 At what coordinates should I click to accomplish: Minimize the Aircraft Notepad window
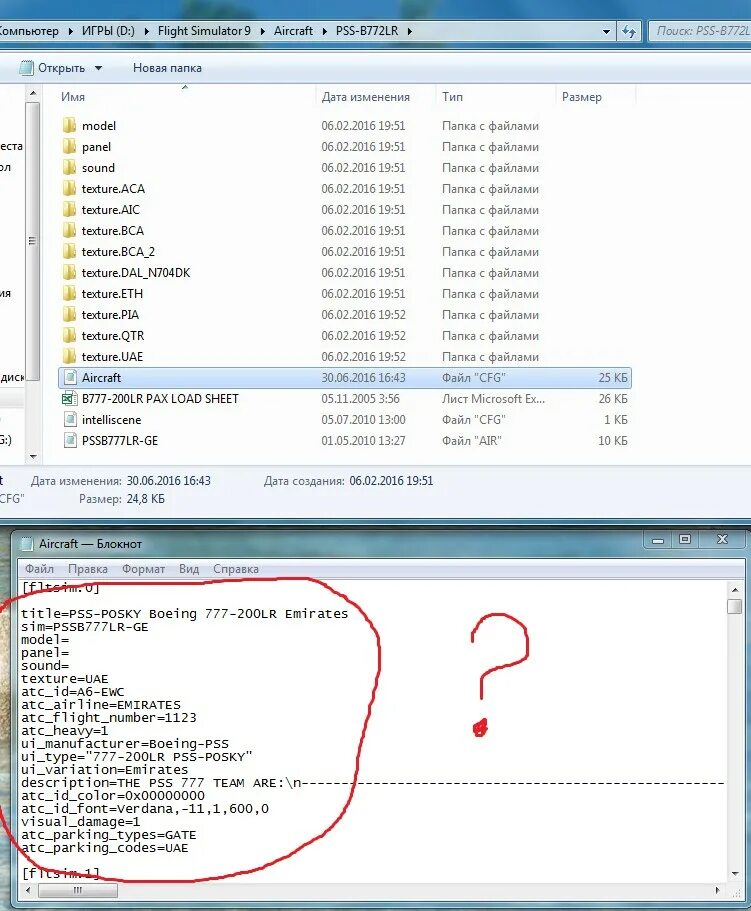(x=657, y=540)
